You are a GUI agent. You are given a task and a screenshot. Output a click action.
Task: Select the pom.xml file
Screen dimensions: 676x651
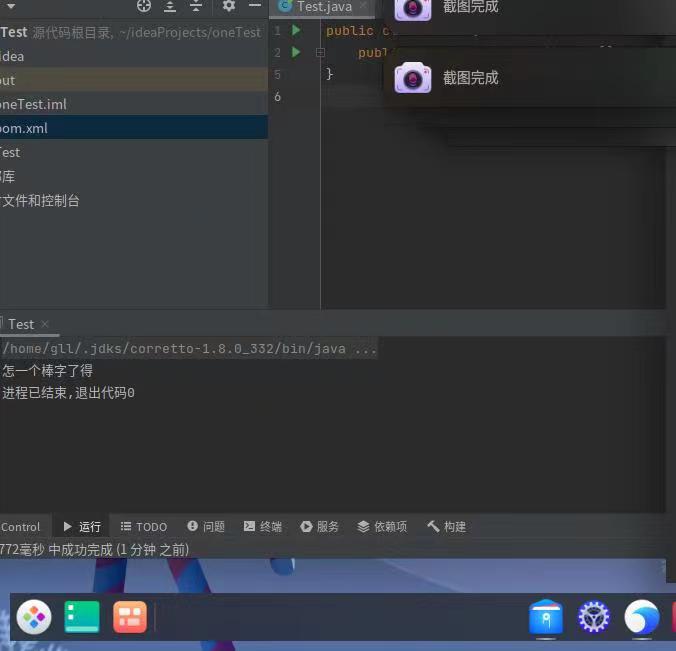point(134,128)
